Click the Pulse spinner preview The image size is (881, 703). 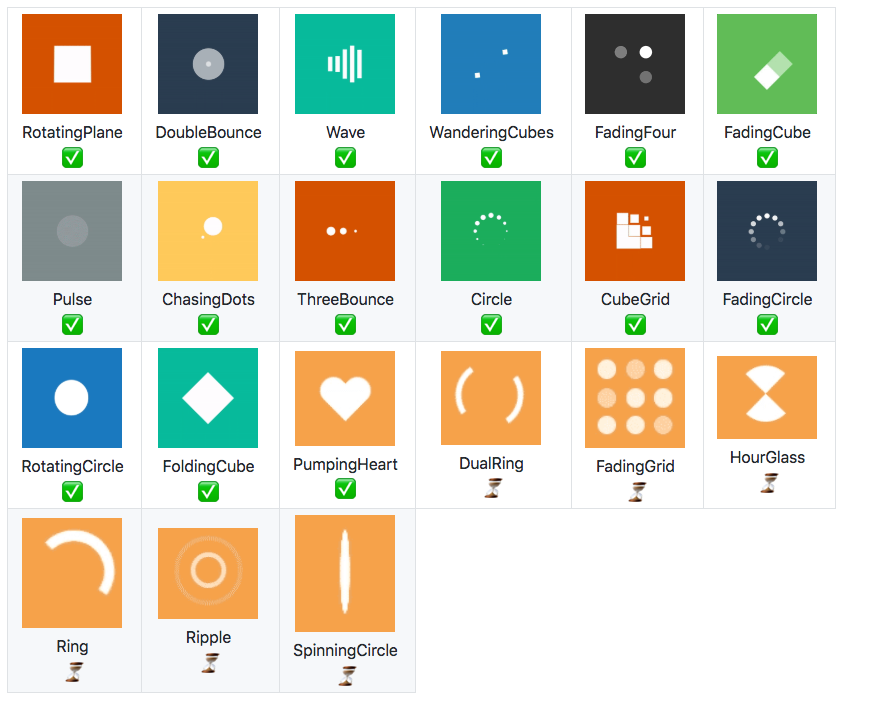[x=72, y=231]
